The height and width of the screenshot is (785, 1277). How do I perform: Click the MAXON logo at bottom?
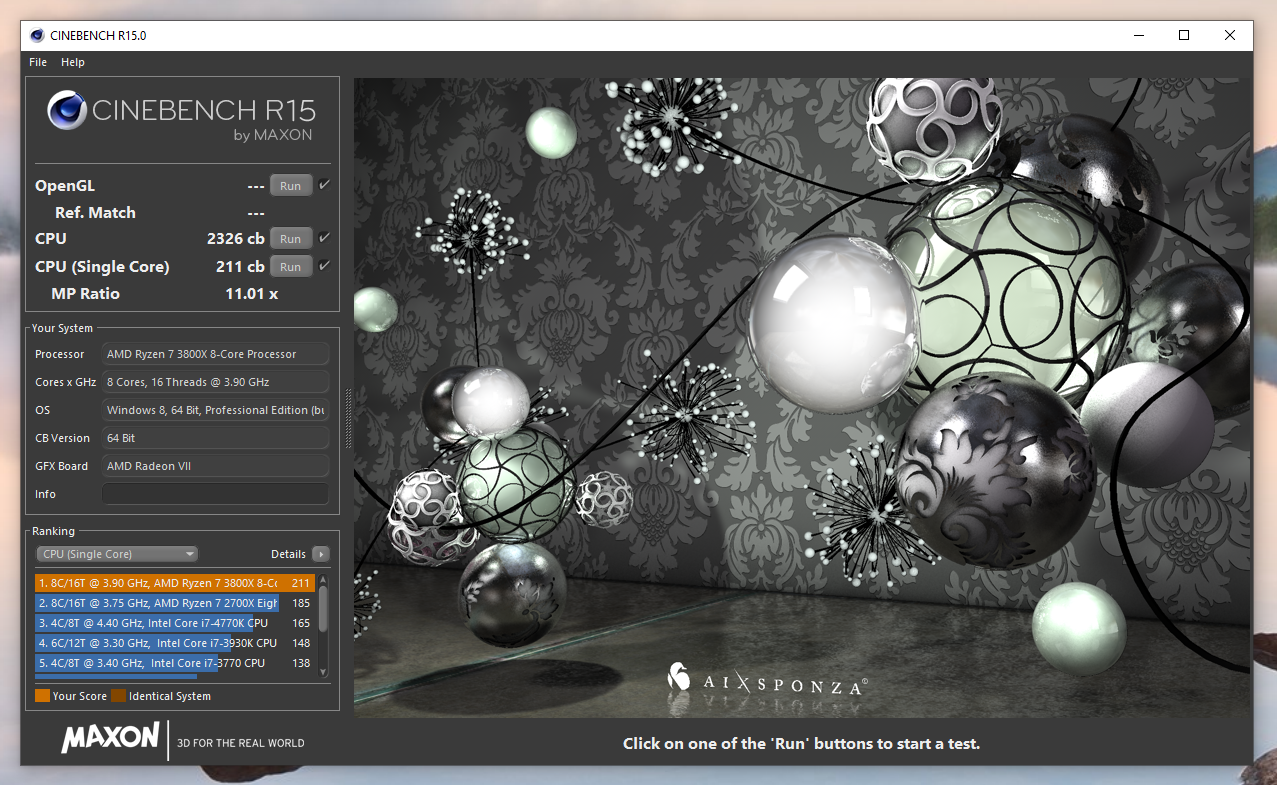coord(110,738)
